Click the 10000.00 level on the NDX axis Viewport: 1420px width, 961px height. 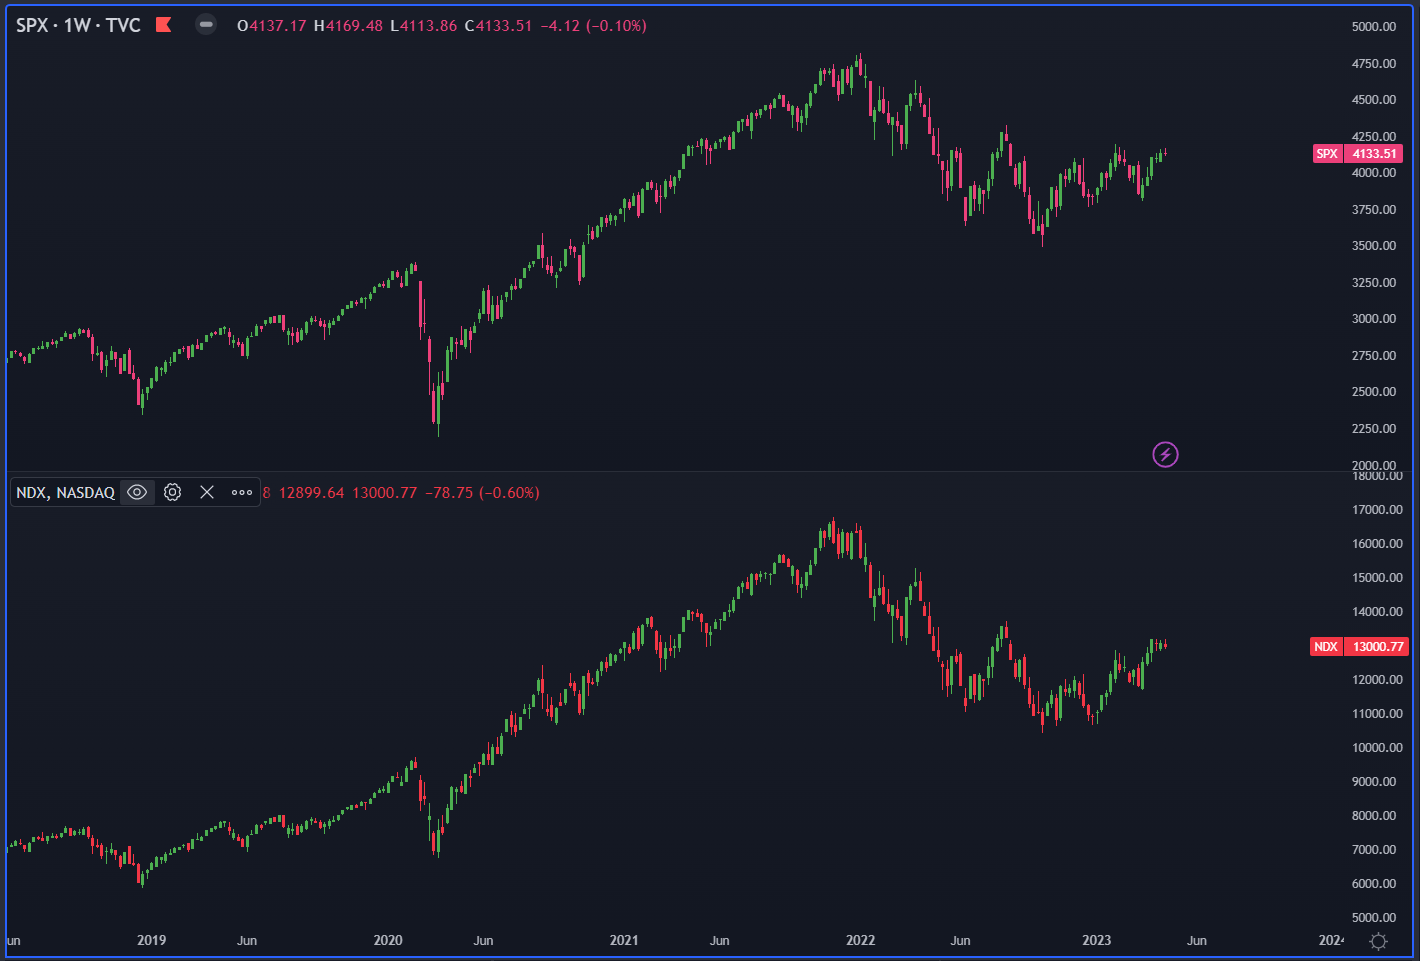[x=1377, y=748]
